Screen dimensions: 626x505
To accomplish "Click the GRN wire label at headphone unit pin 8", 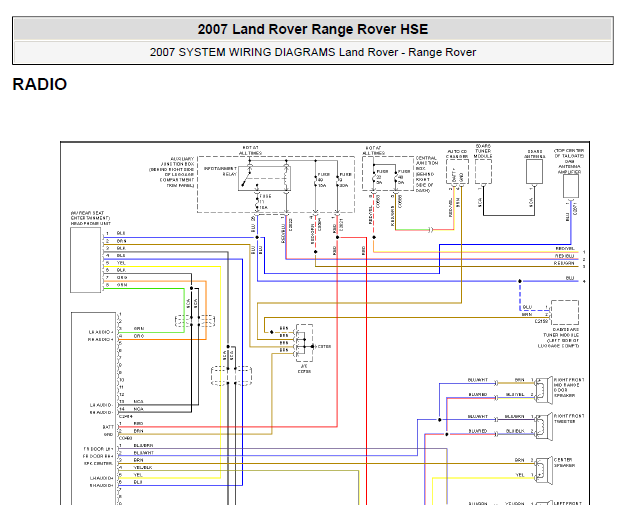I will (x=122, y=285).
